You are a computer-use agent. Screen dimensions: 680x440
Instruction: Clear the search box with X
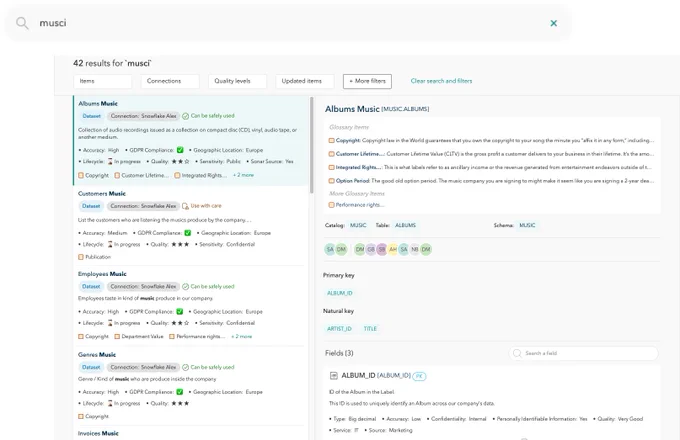pyautogui.click(x=553, y=23)
